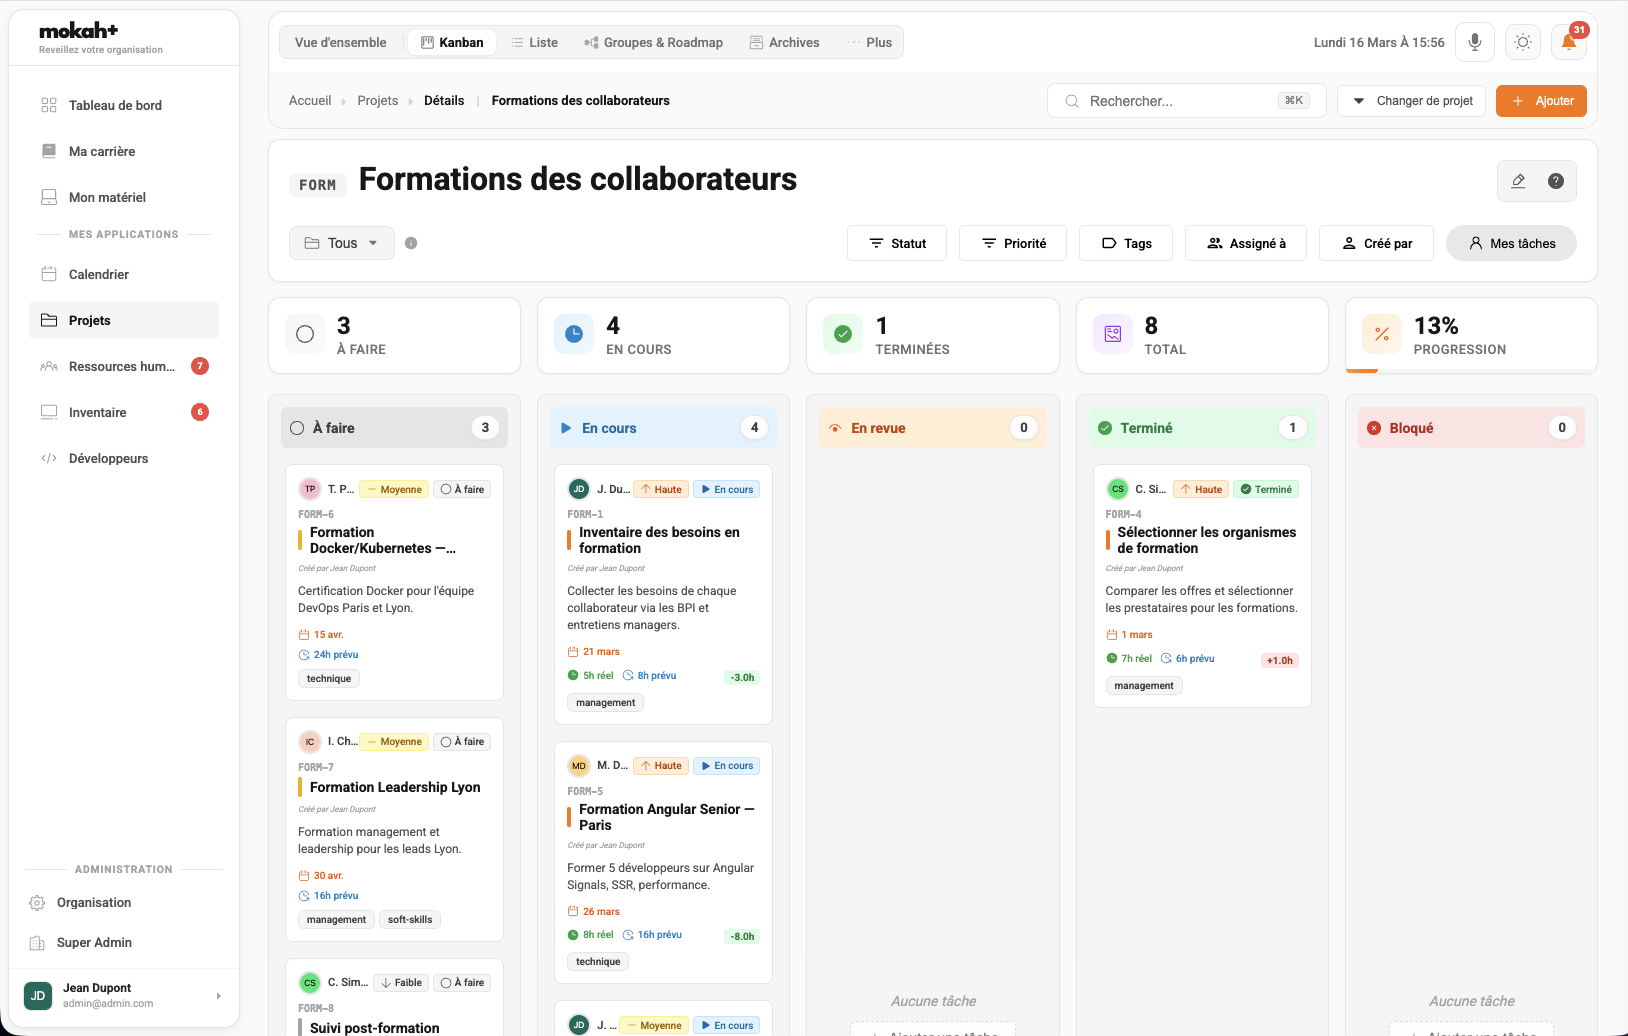Open the Calendrier section in the sidebar
The image size is (1628, 1036).
[x=98, y=274]
